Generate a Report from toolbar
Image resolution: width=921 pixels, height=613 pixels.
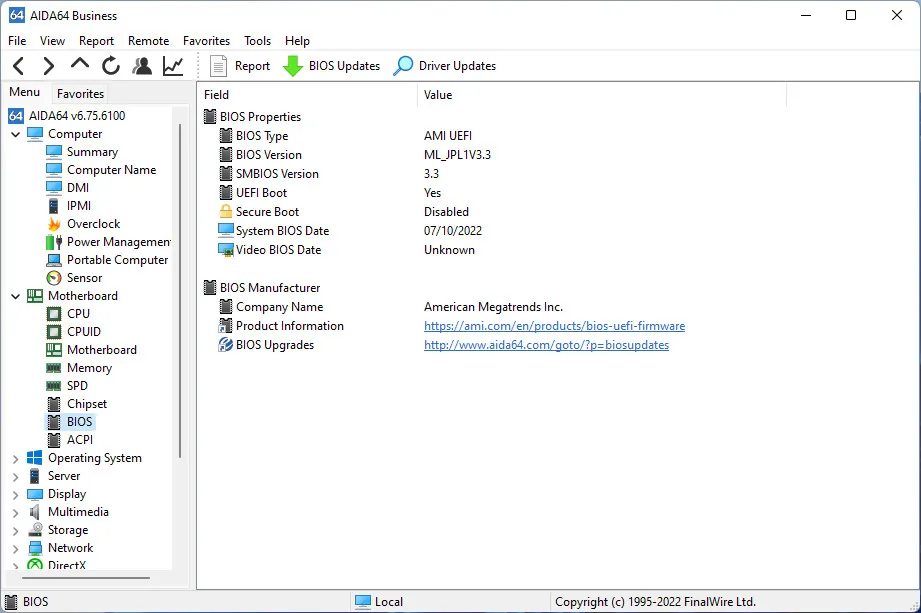(x=240, y=66)
